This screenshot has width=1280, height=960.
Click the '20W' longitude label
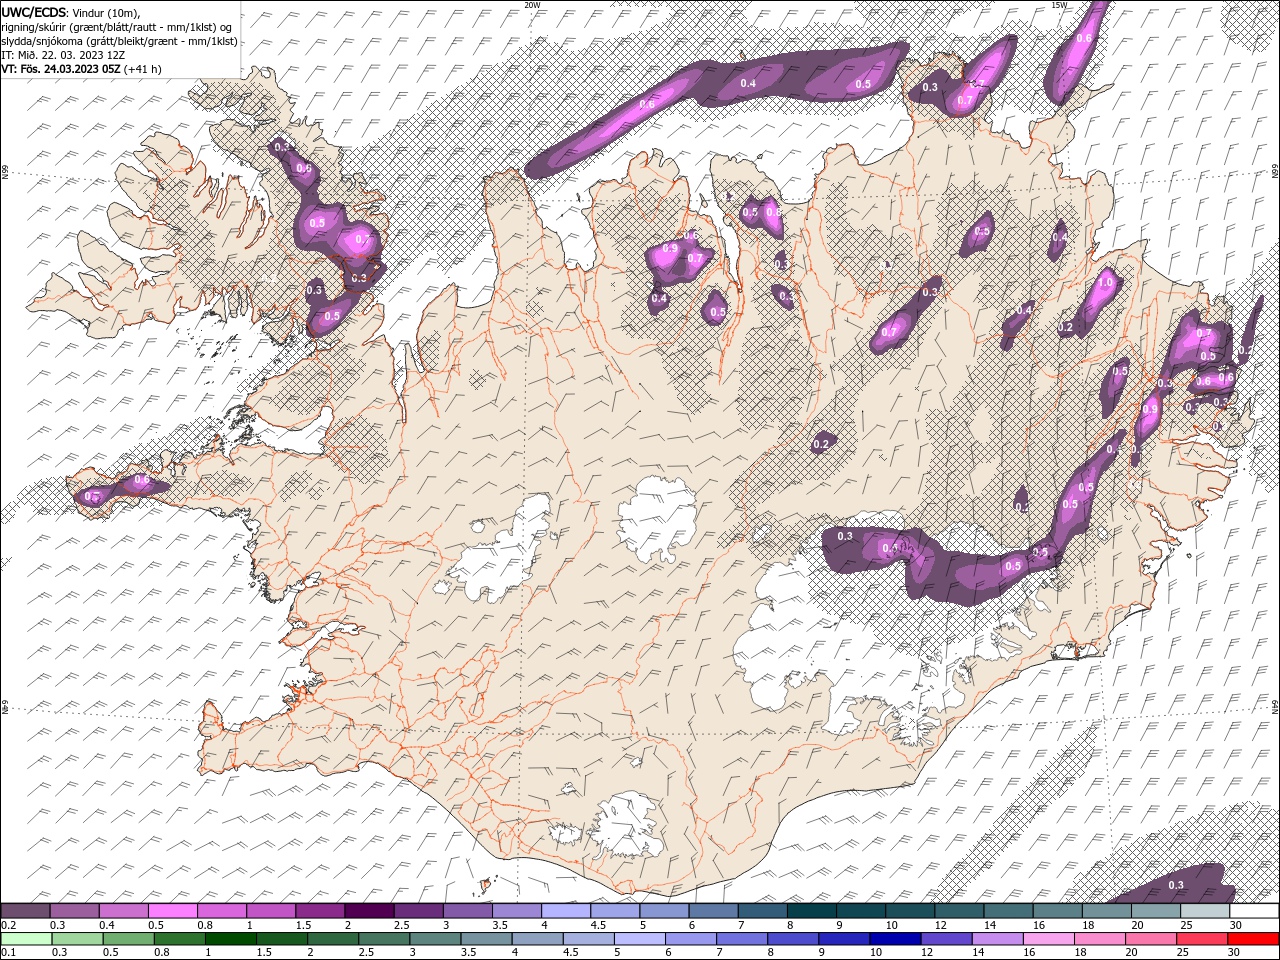pyautogui.click(x=532, y=5)
